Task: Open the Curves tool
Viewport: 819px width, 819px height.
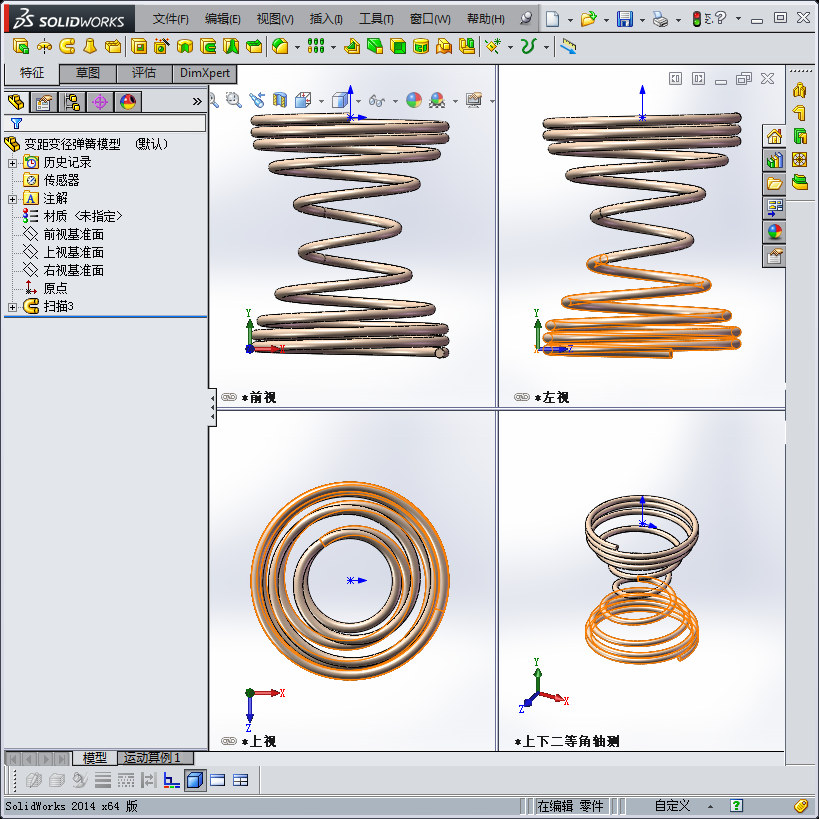Action: click(x=529, y=46)
